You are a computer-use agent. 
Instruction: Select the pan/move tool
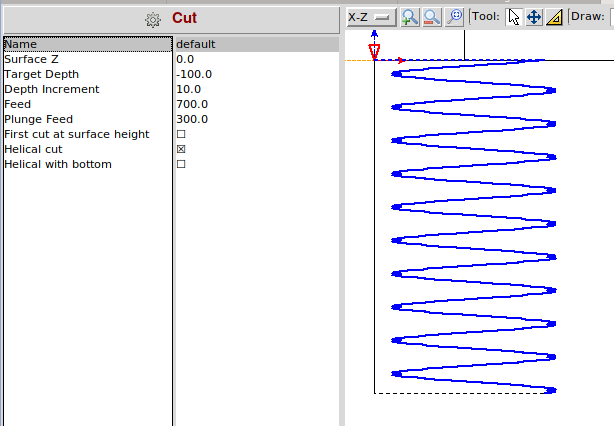534,17
